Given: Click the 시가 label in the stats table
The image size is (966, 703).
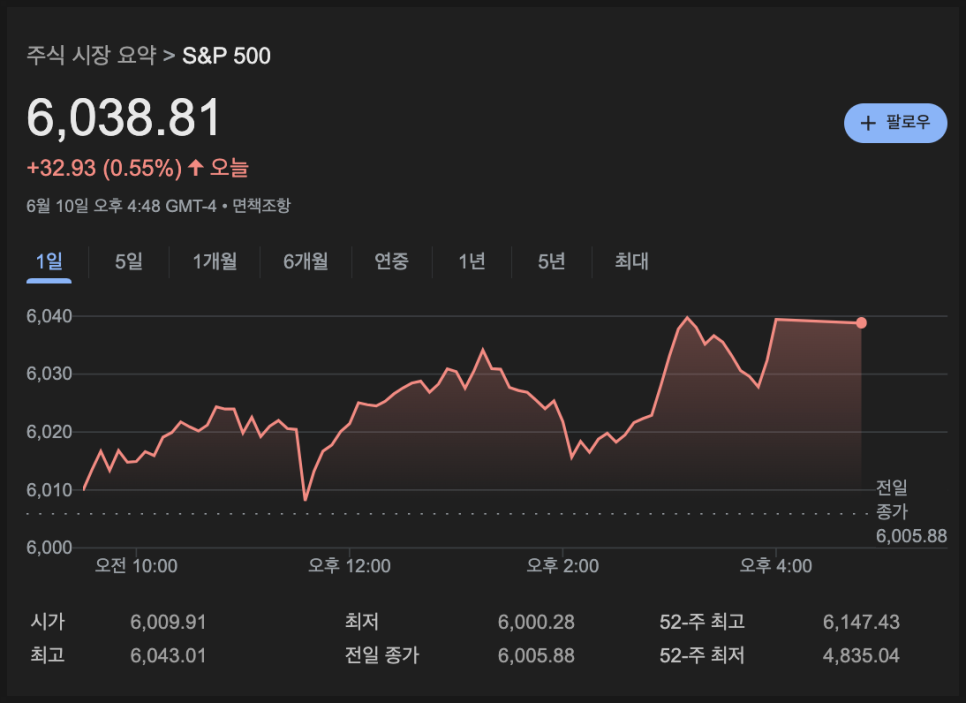Looking at the screenshot, I should [x=47, y=622].
